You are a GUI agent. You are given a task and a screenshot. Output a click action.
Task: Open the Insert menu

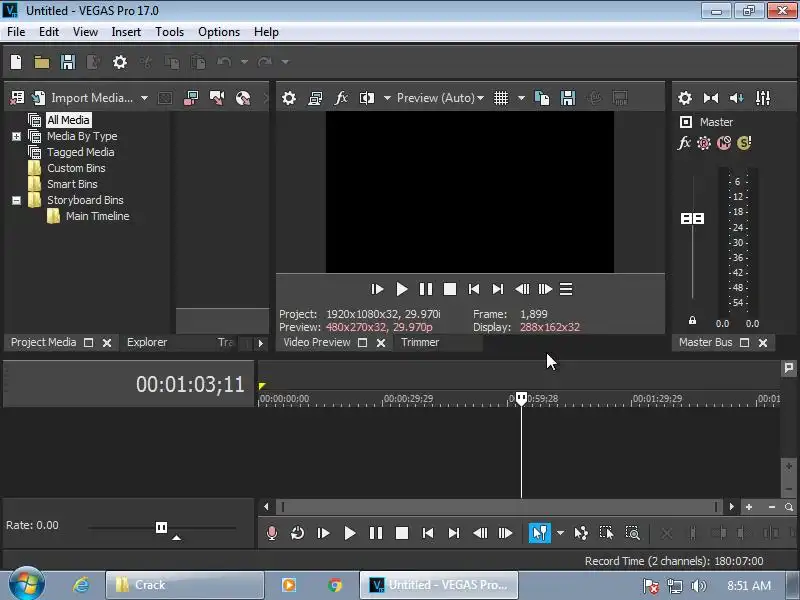coord(126,32)
